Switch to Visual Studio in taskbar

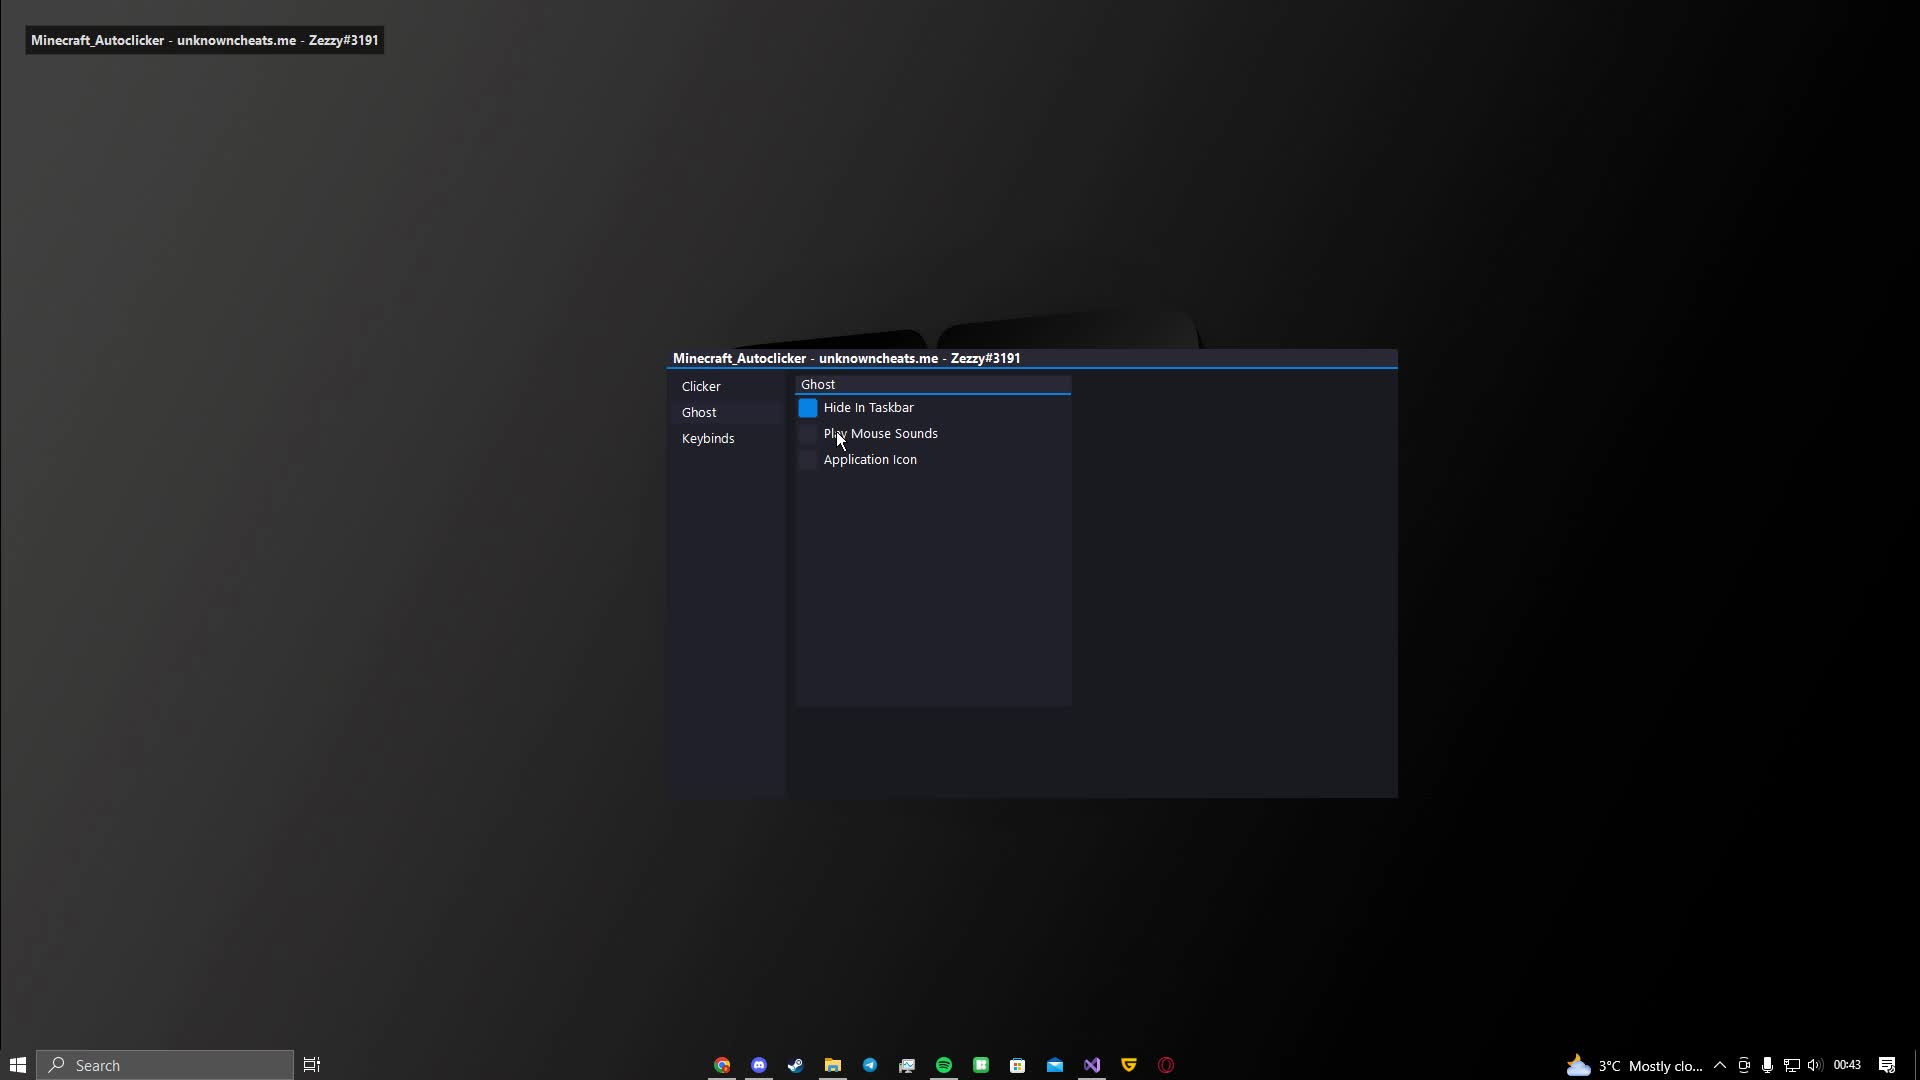click(x=1092, y=1065)
